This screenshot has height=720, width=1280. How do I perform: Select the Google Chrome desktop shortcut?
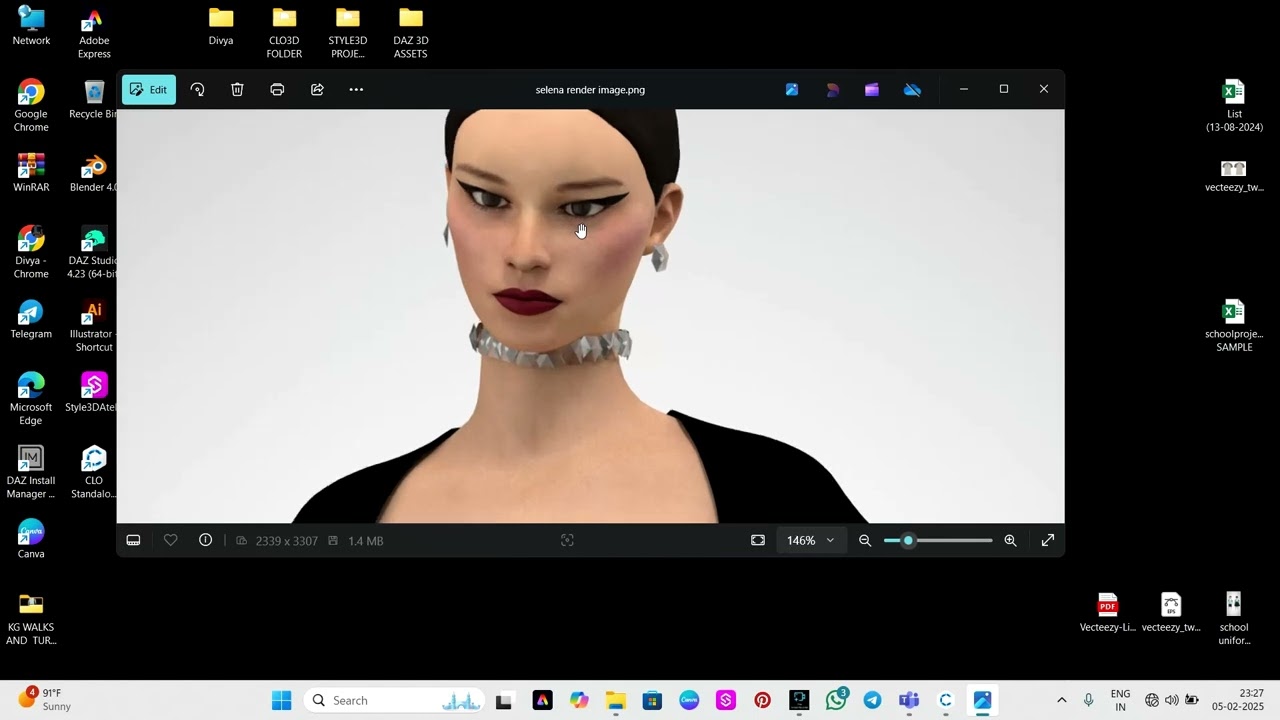coord(31,106)
